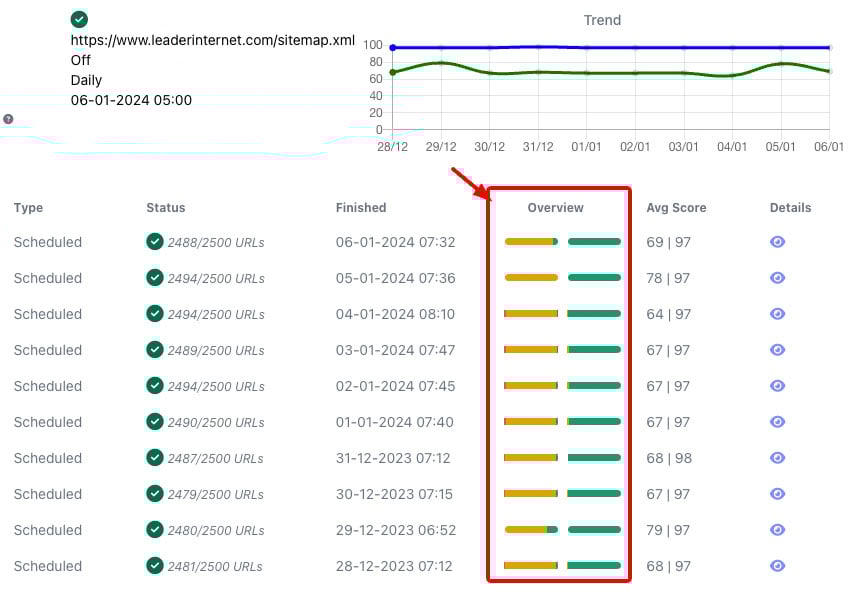This screenshot has height=598, width=848.
Task: Click average score 69 | 97
Action: (x=668, y=242)
